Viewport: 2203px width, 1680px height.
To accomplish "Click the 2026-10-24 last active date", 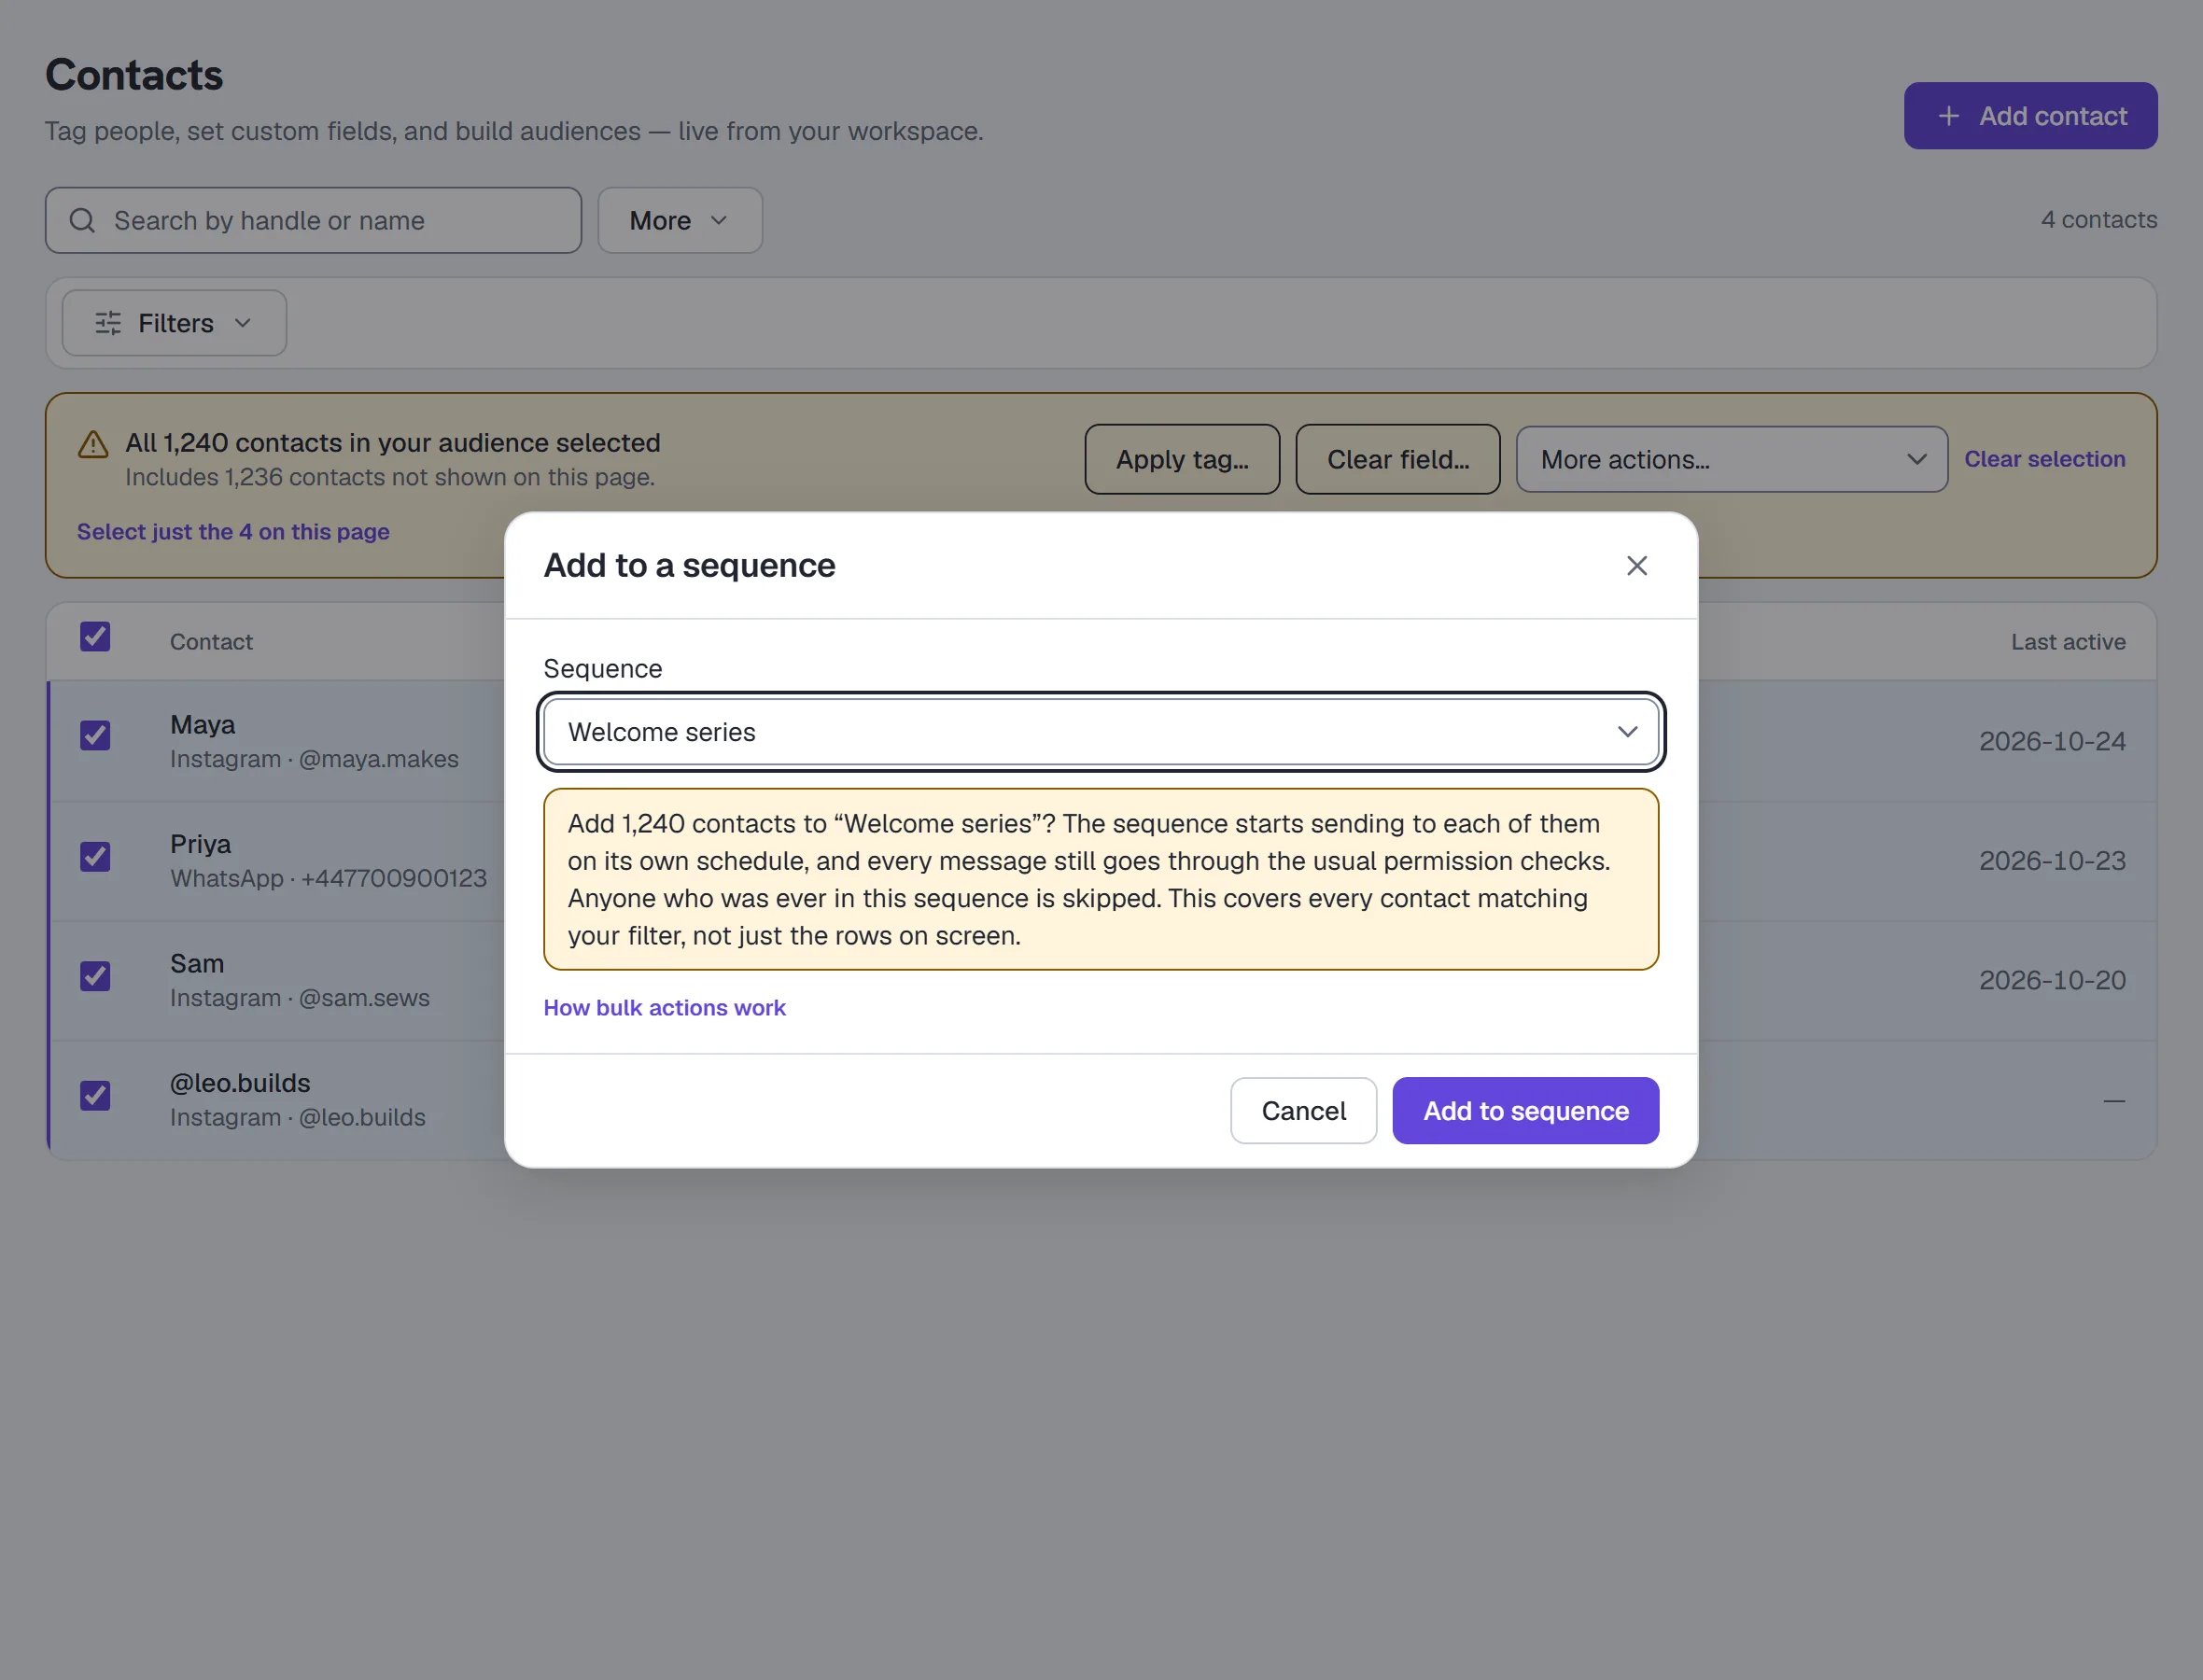I will coord(2052,741).
